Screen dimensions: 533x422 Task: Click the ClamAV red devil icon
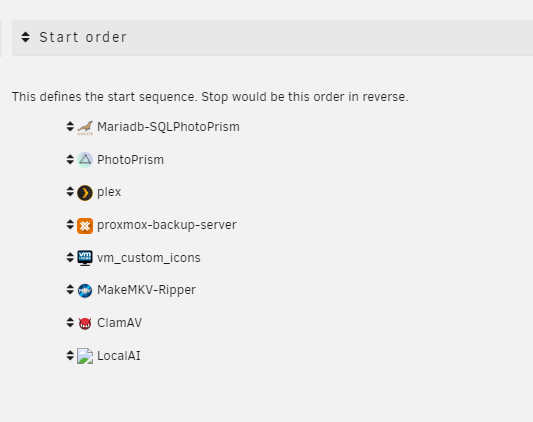(x=85, y=323)
